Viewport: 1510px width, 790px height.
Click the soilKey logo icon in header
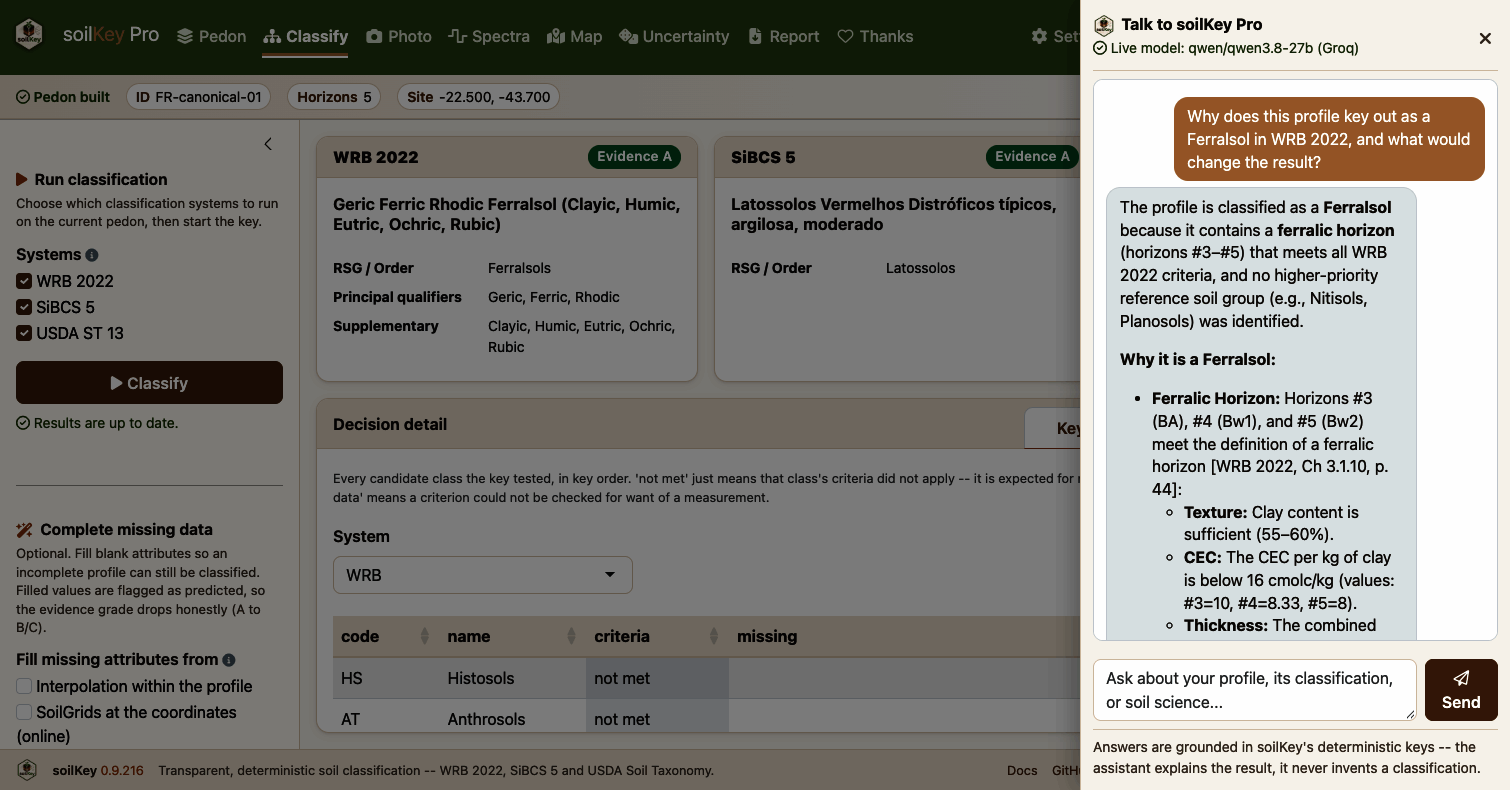click(30, 35)
